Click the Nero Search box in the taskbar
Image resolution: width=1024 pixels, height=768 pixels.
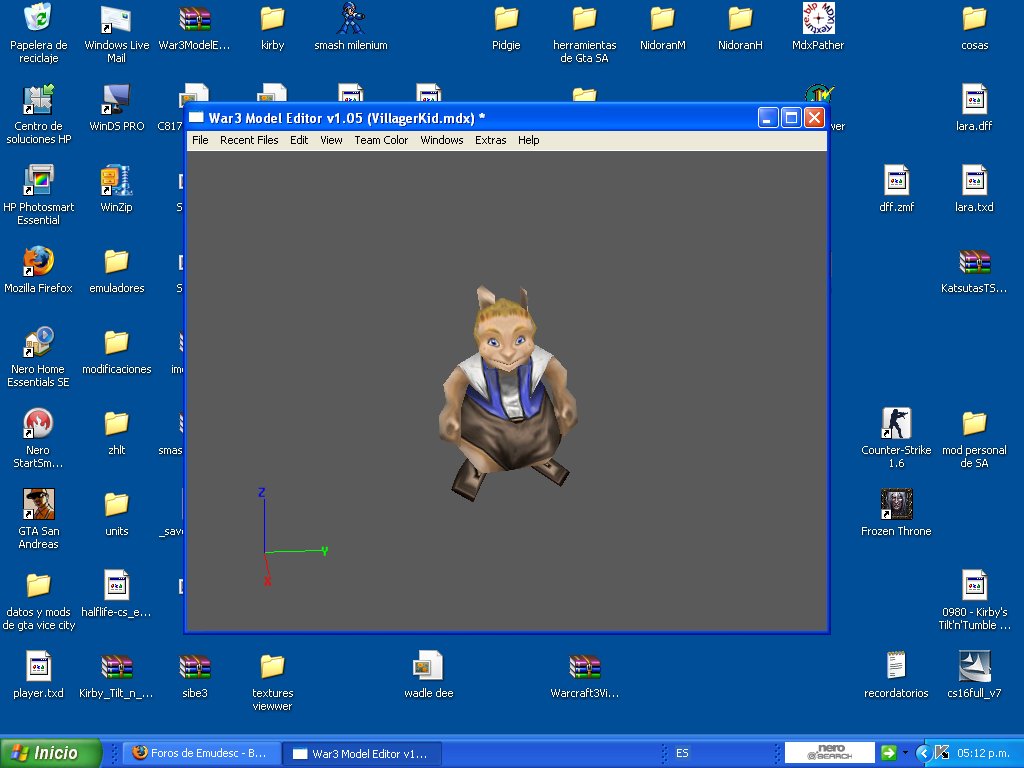pyautogui.click(x=829, y=752)
